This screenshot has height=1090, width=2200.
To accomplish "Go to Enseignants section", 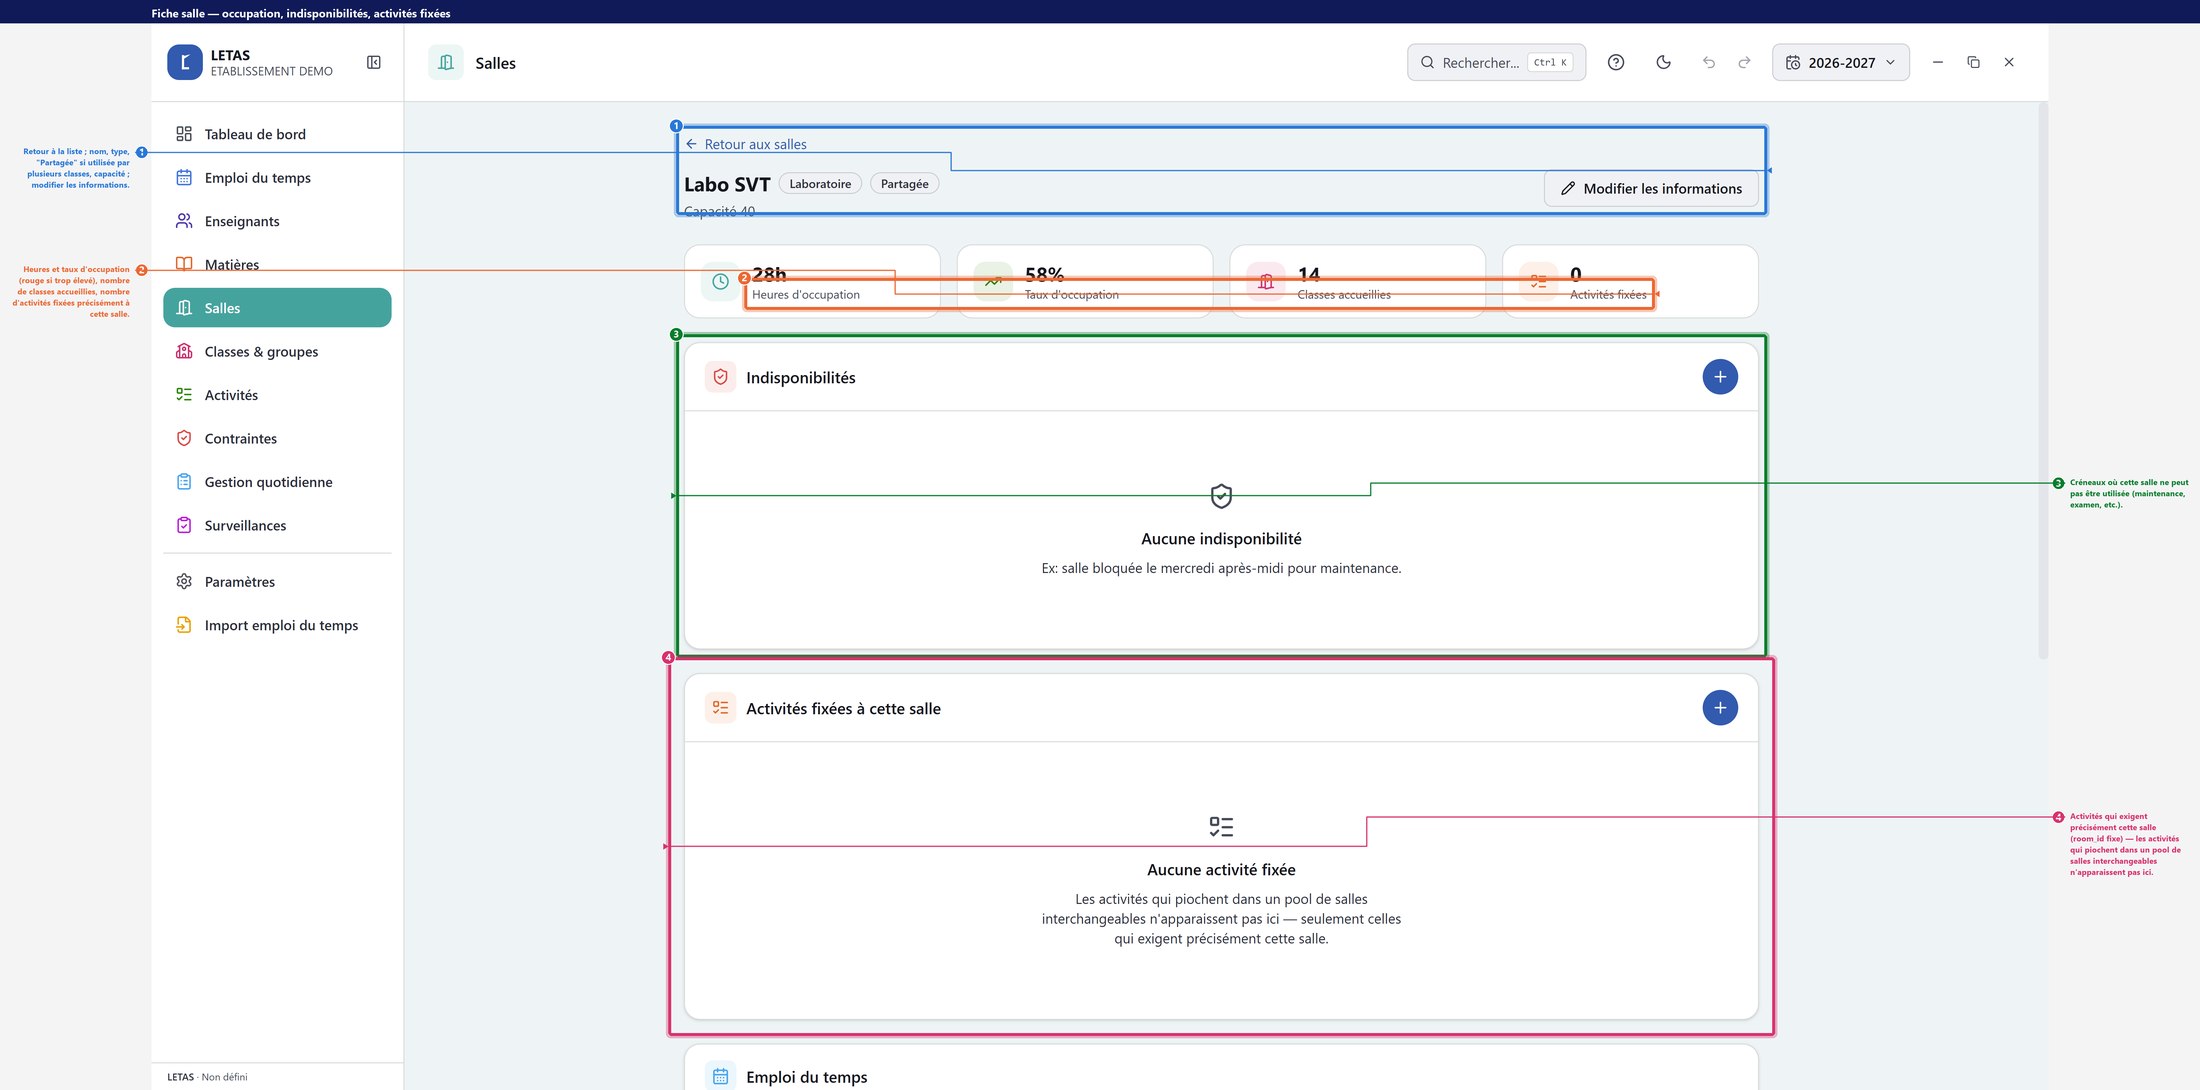I will 277,221.
